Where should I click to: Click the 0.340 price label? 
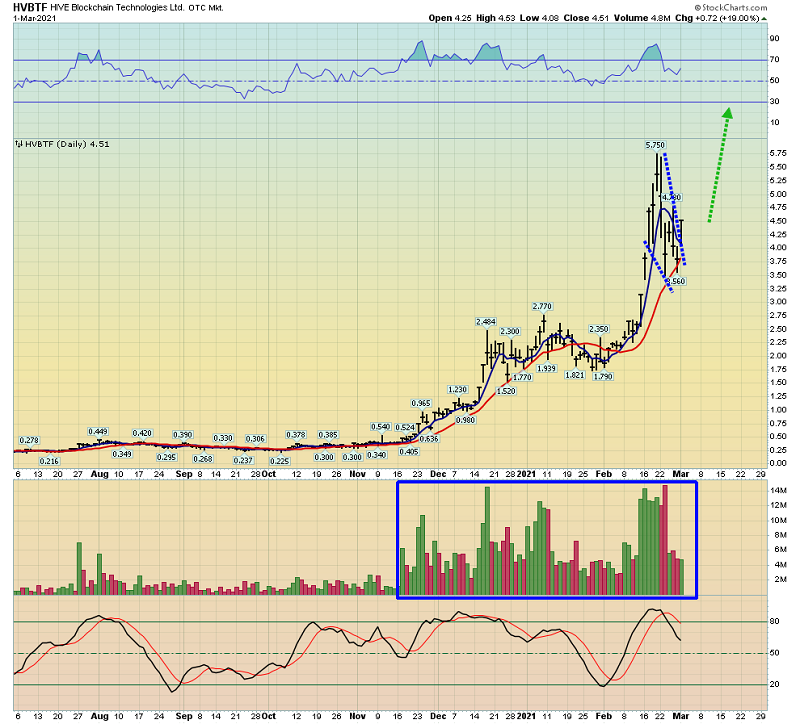[377, 455]
